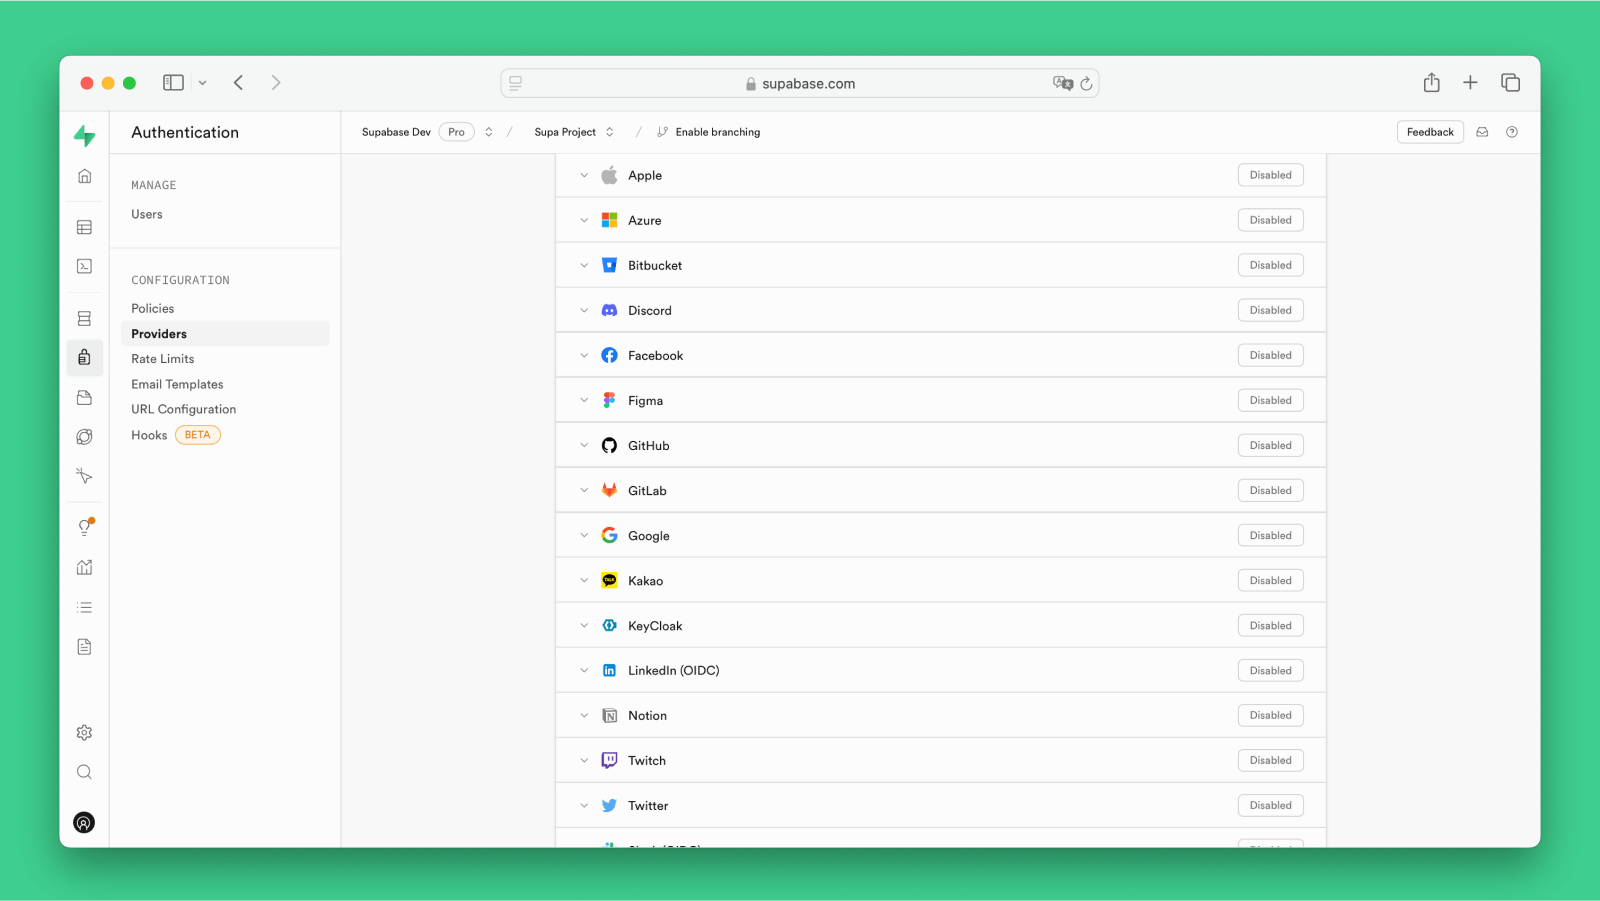
Task: Click the Feedback button
Action: point(1430,132)
